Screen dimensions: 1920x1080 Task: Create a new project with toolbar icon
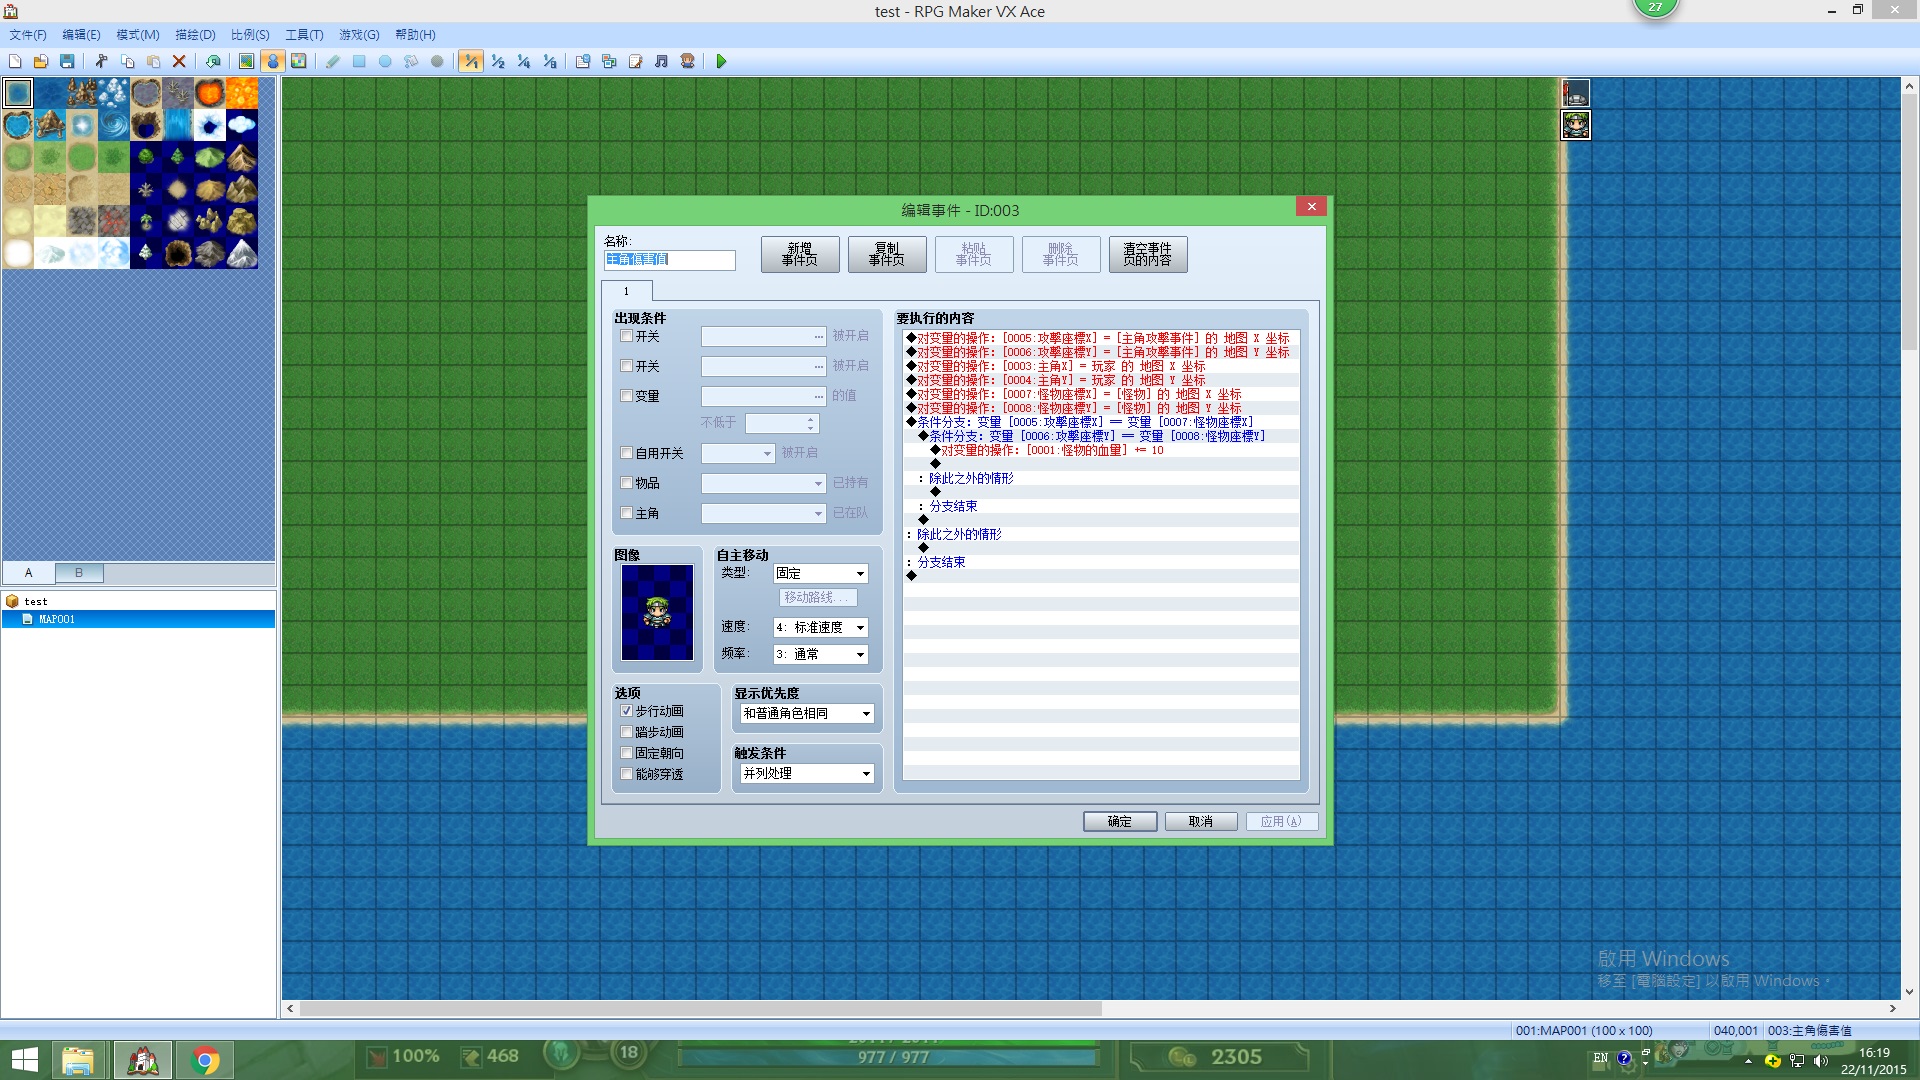click(x=15, y=62)
